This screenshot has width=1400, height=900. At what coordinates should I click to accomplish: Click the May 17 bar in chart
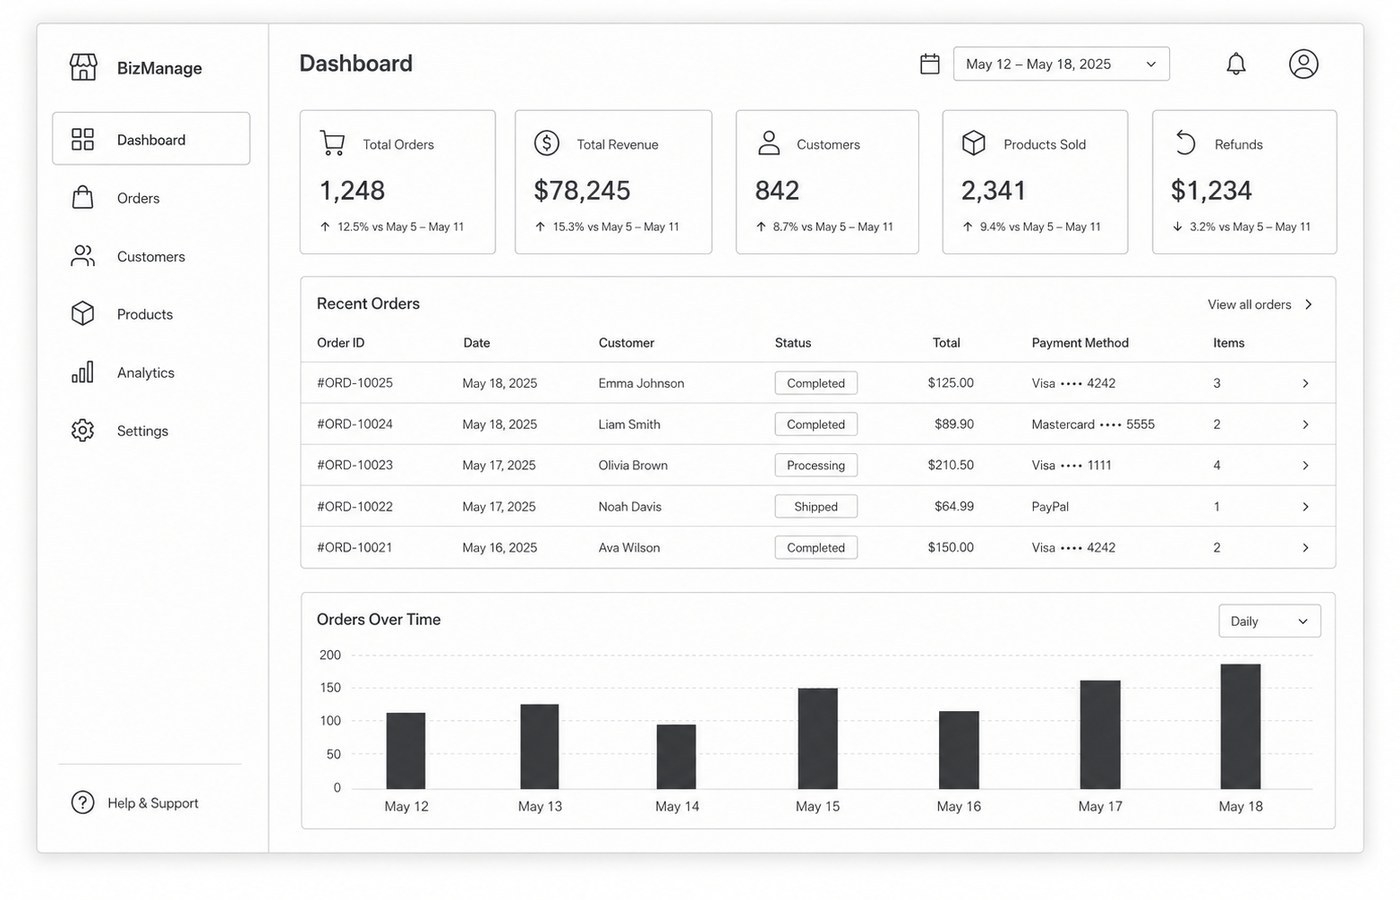[1100, 735]
